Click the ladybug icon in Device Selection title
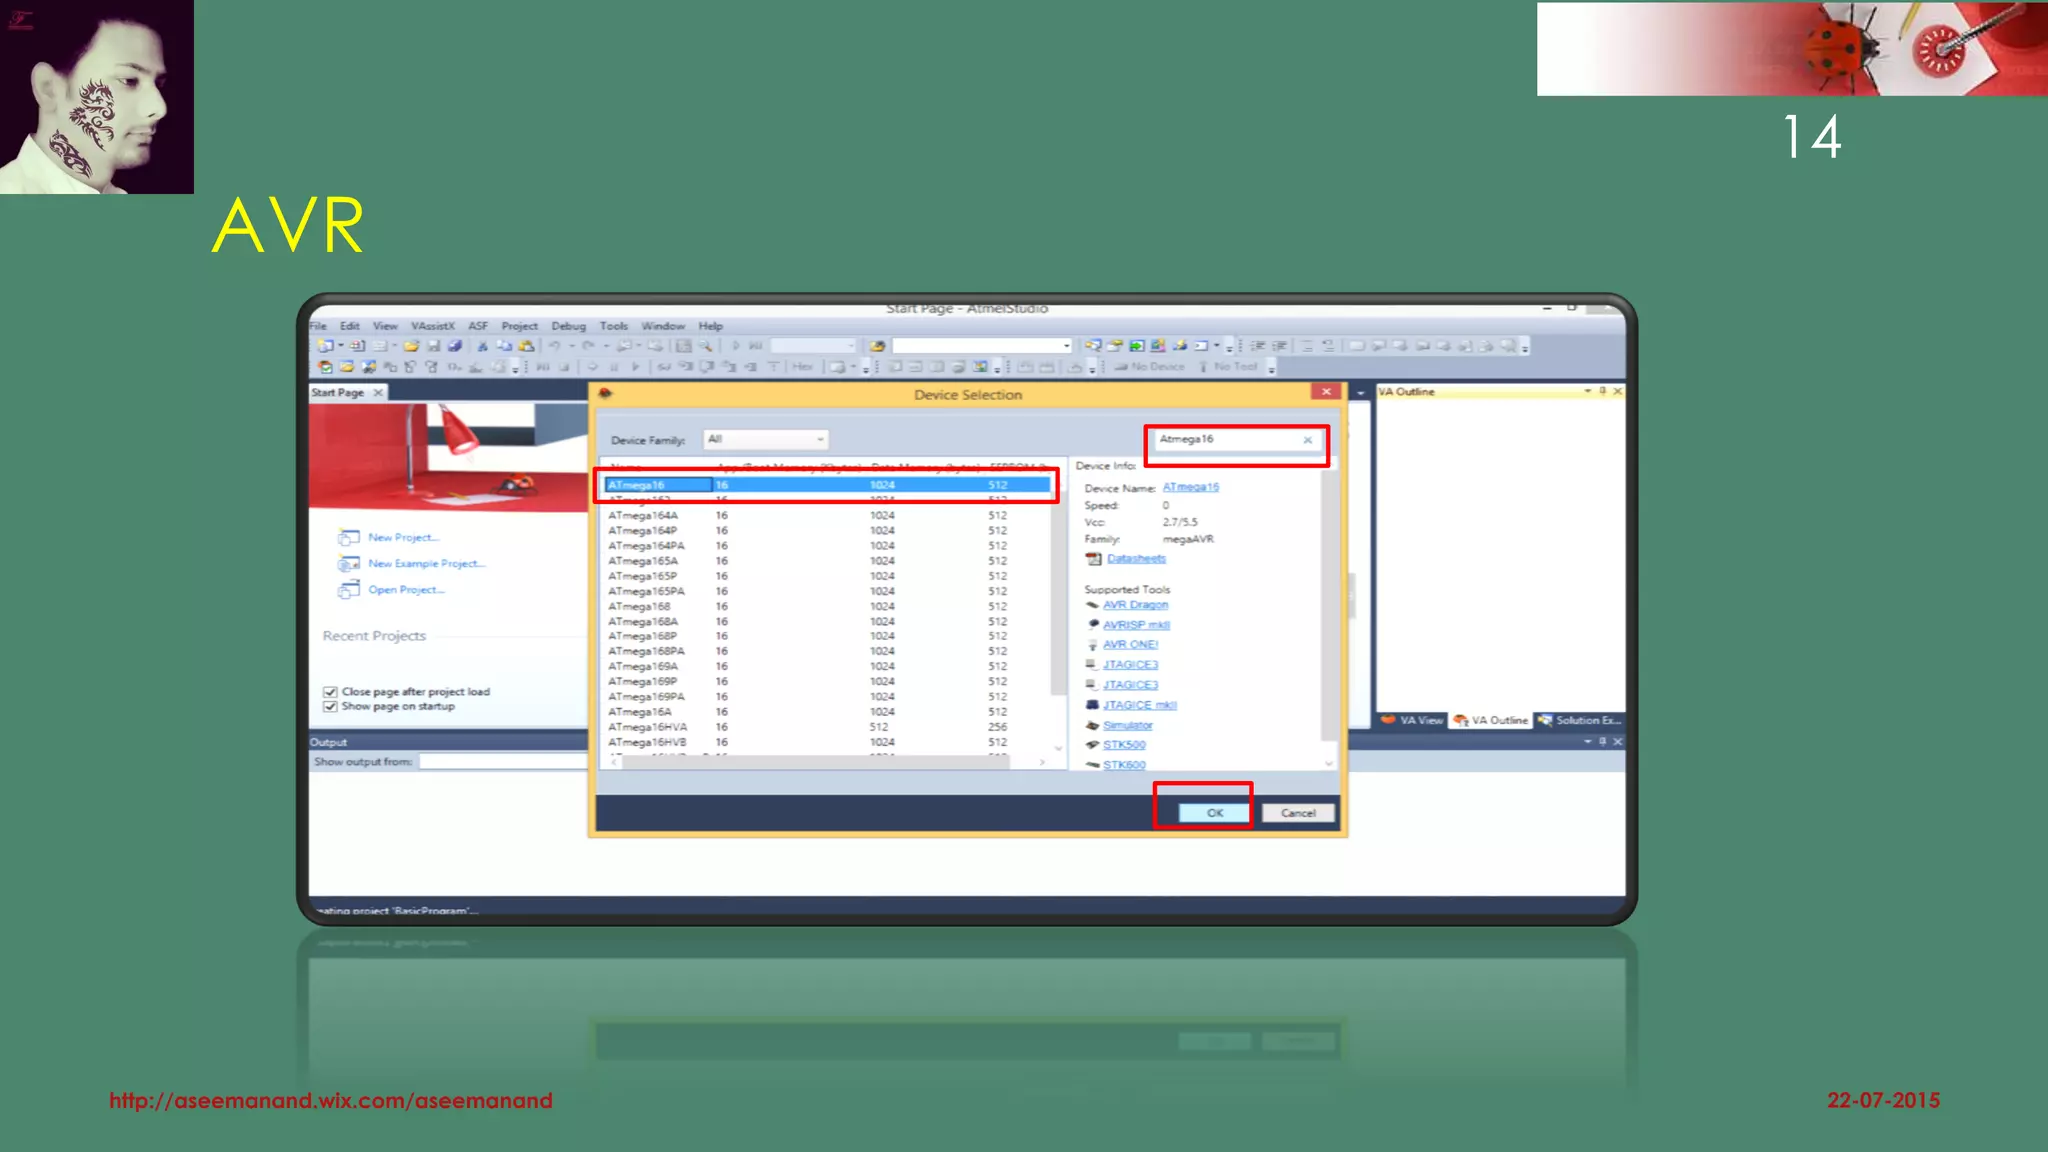This screenshot has height=1152, width=2048. [x=605, y=394]
